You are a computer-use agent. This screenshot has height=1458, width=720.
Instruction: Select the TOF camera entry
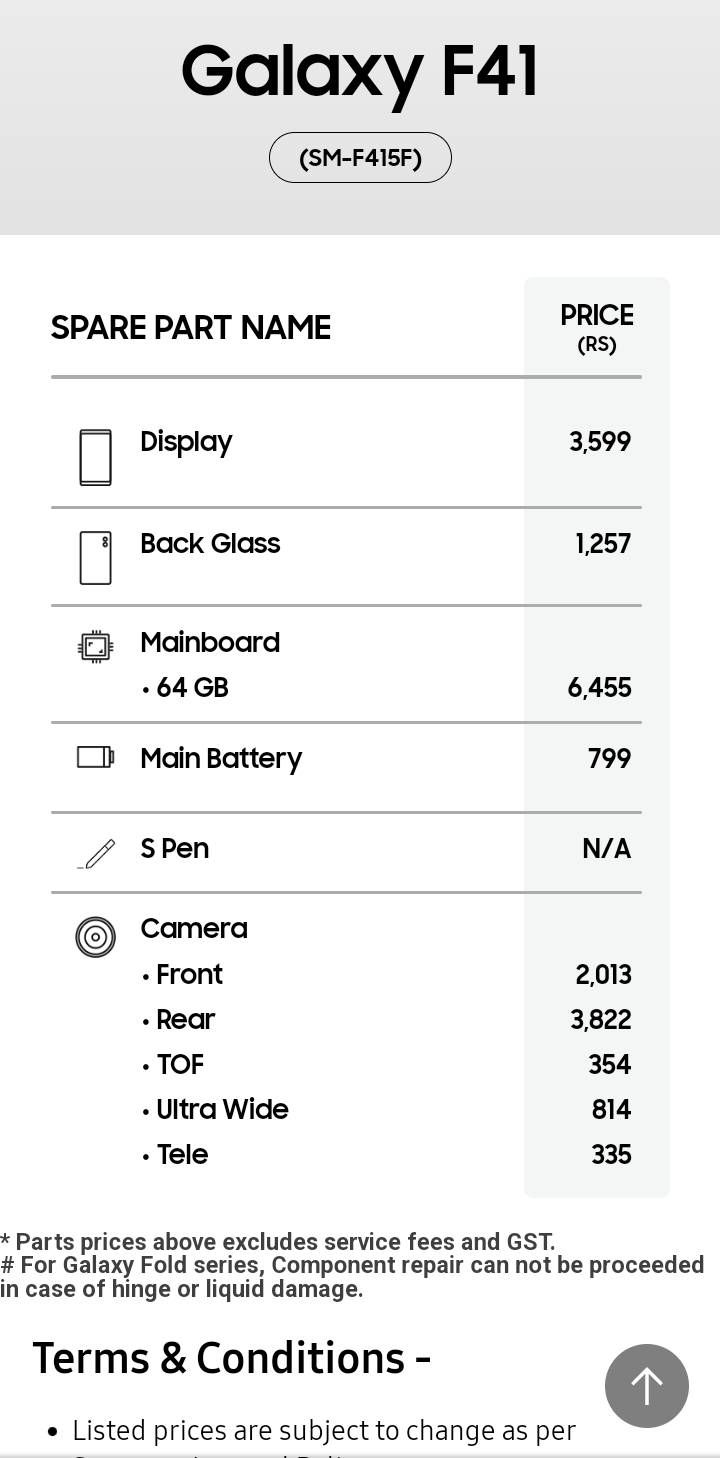pyautogui.click(x=173, y=1065)
